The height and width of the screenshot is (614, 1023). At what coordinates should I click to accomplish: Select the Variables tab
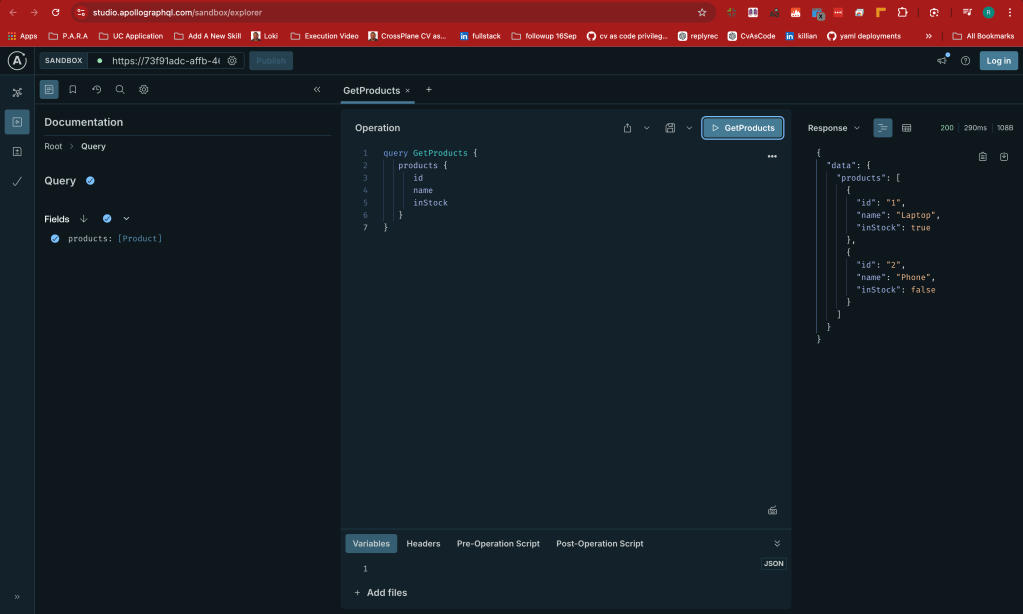pos(371,544)
